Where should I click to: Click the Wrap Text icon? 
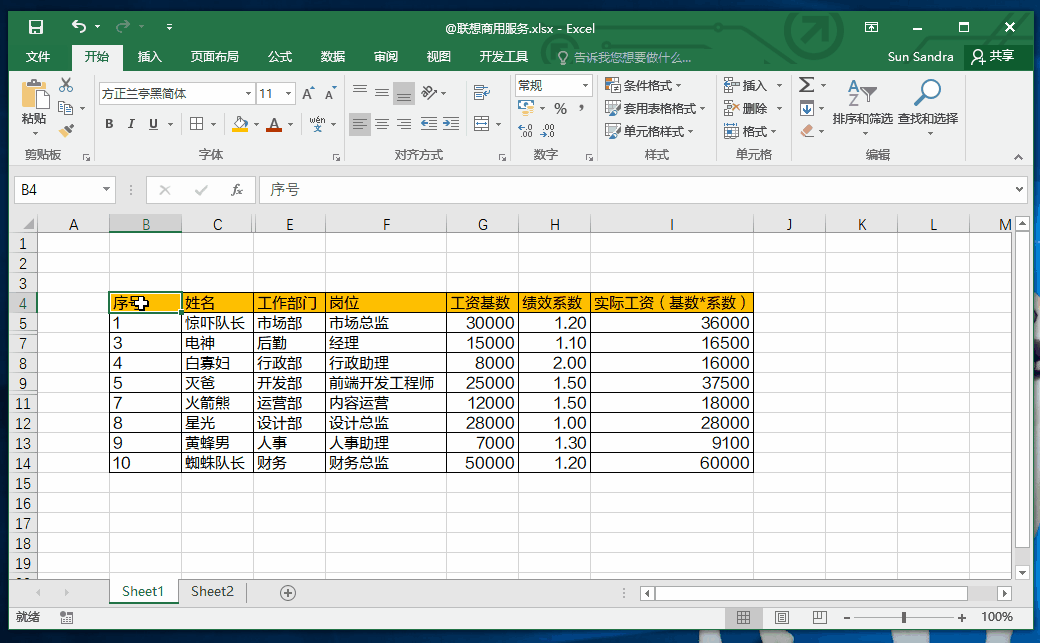[x=481, y=93]
